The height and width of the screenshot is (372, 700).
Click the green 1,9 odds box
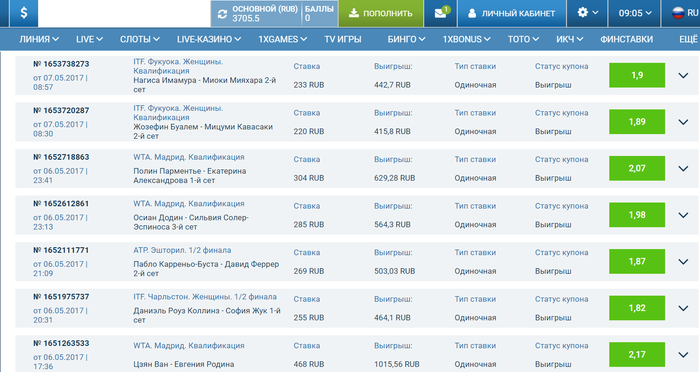tap(637, 75)
